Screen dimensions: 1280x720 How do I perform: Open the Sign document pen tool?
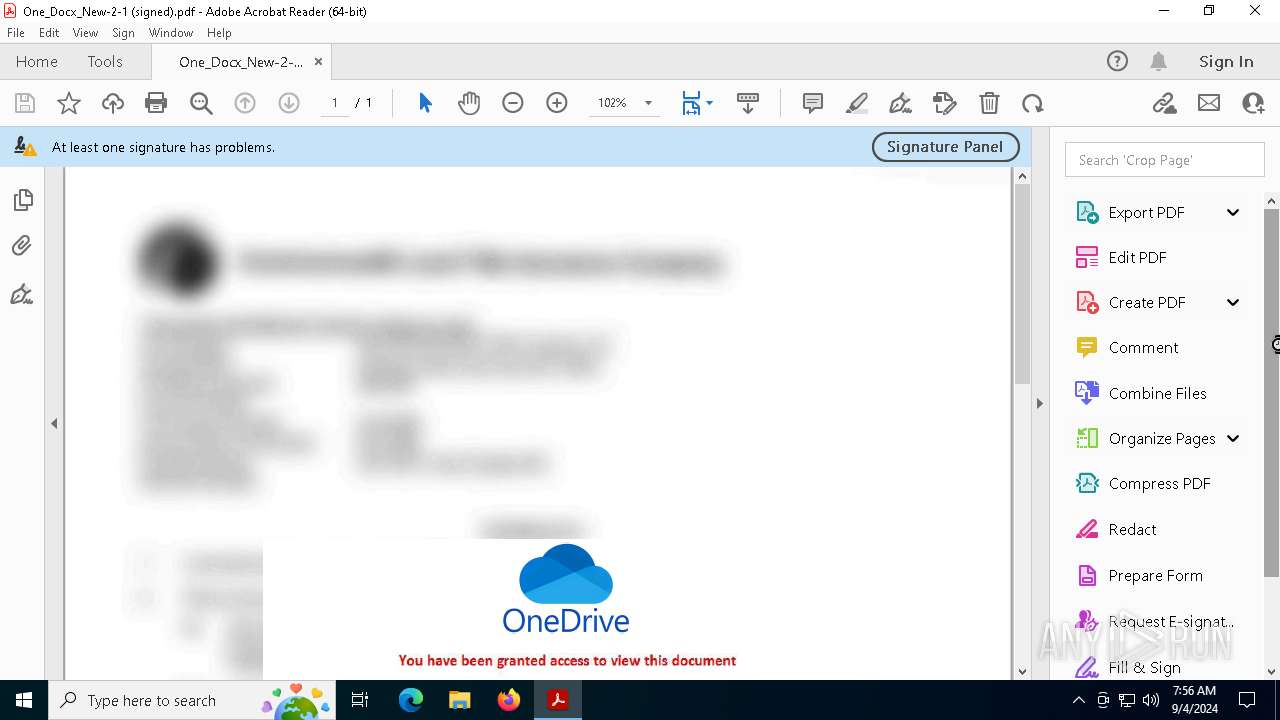(x=900, y=103)
